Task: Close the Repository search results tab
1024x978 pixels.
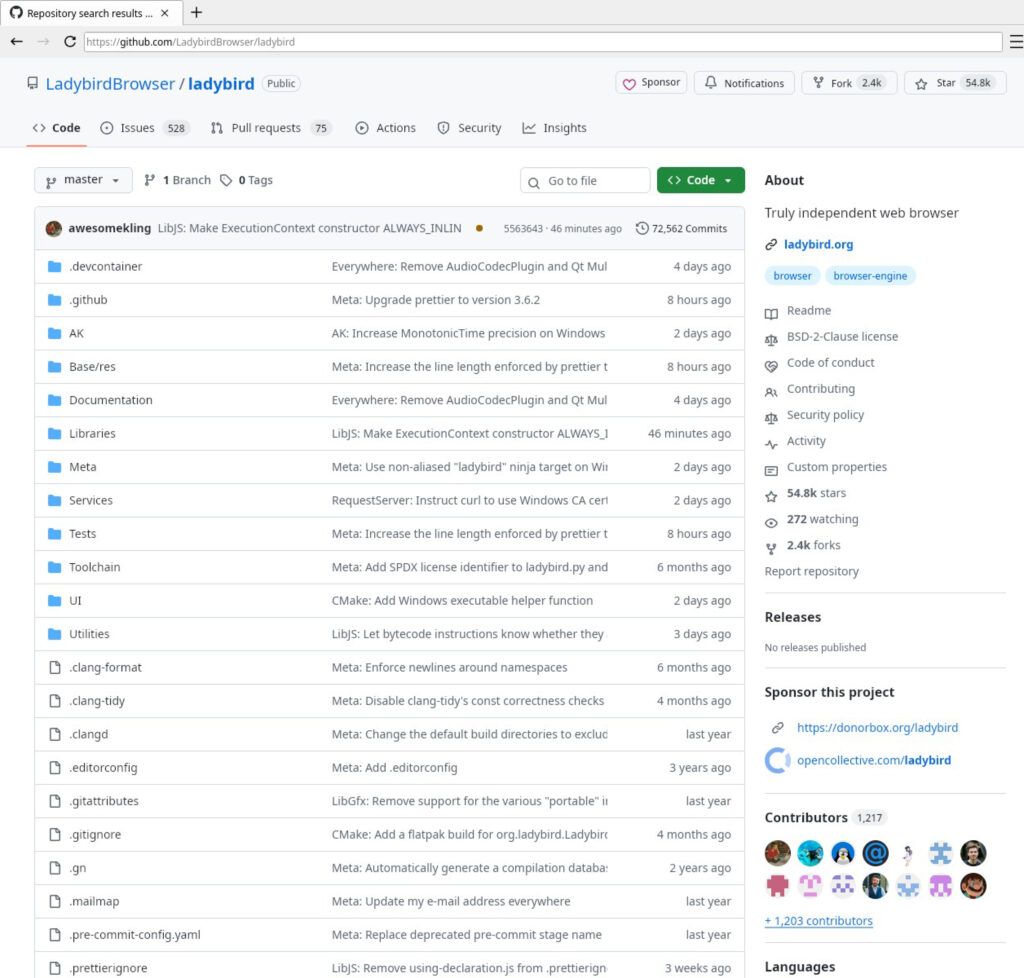Action: point(165,13)
